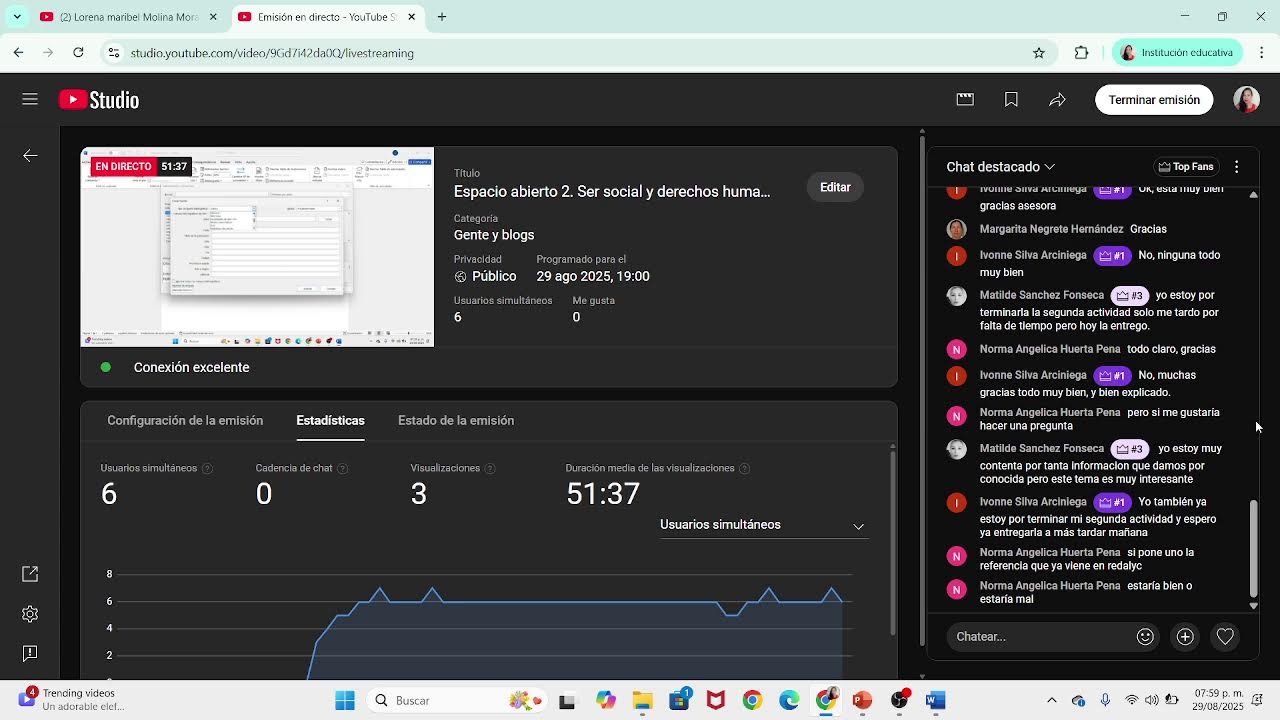Show help for Usuarios simultáneos metric
Screen dimensions: 1280x720
(207, 468)
